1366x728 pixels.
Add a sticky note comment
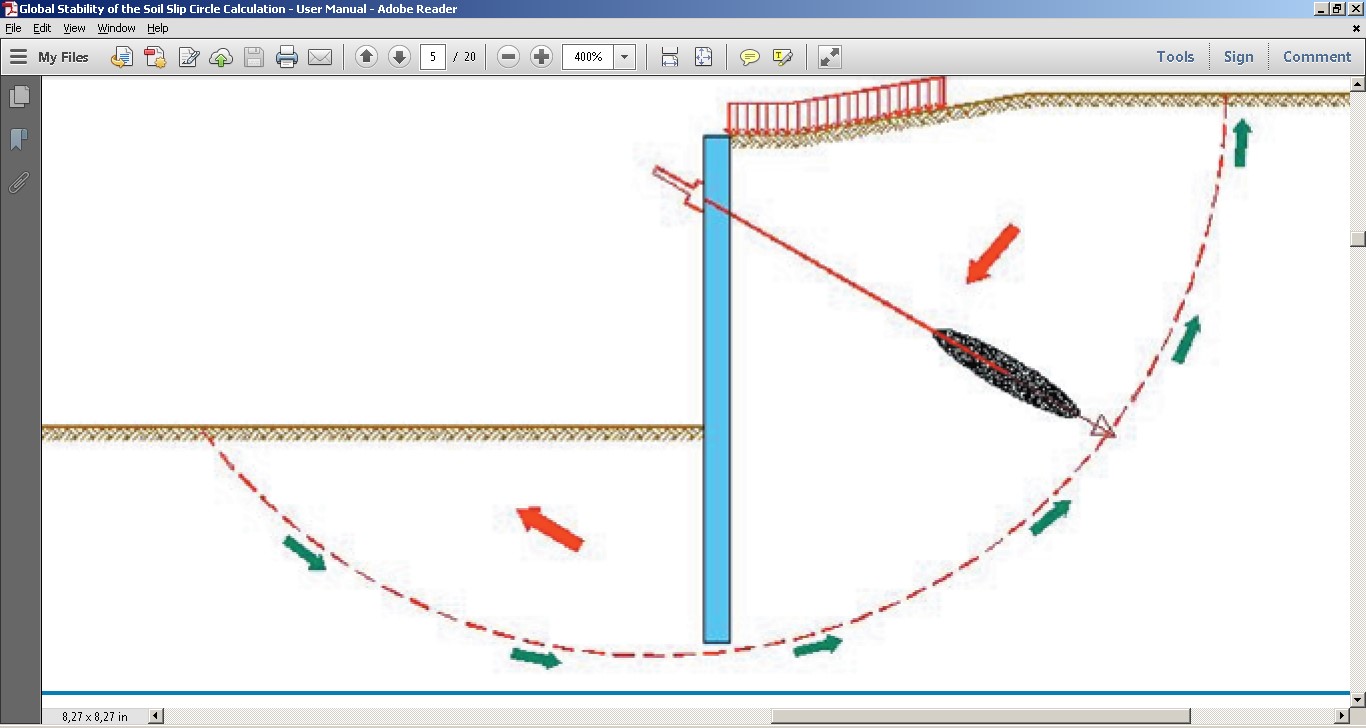[x=749, y=57]
